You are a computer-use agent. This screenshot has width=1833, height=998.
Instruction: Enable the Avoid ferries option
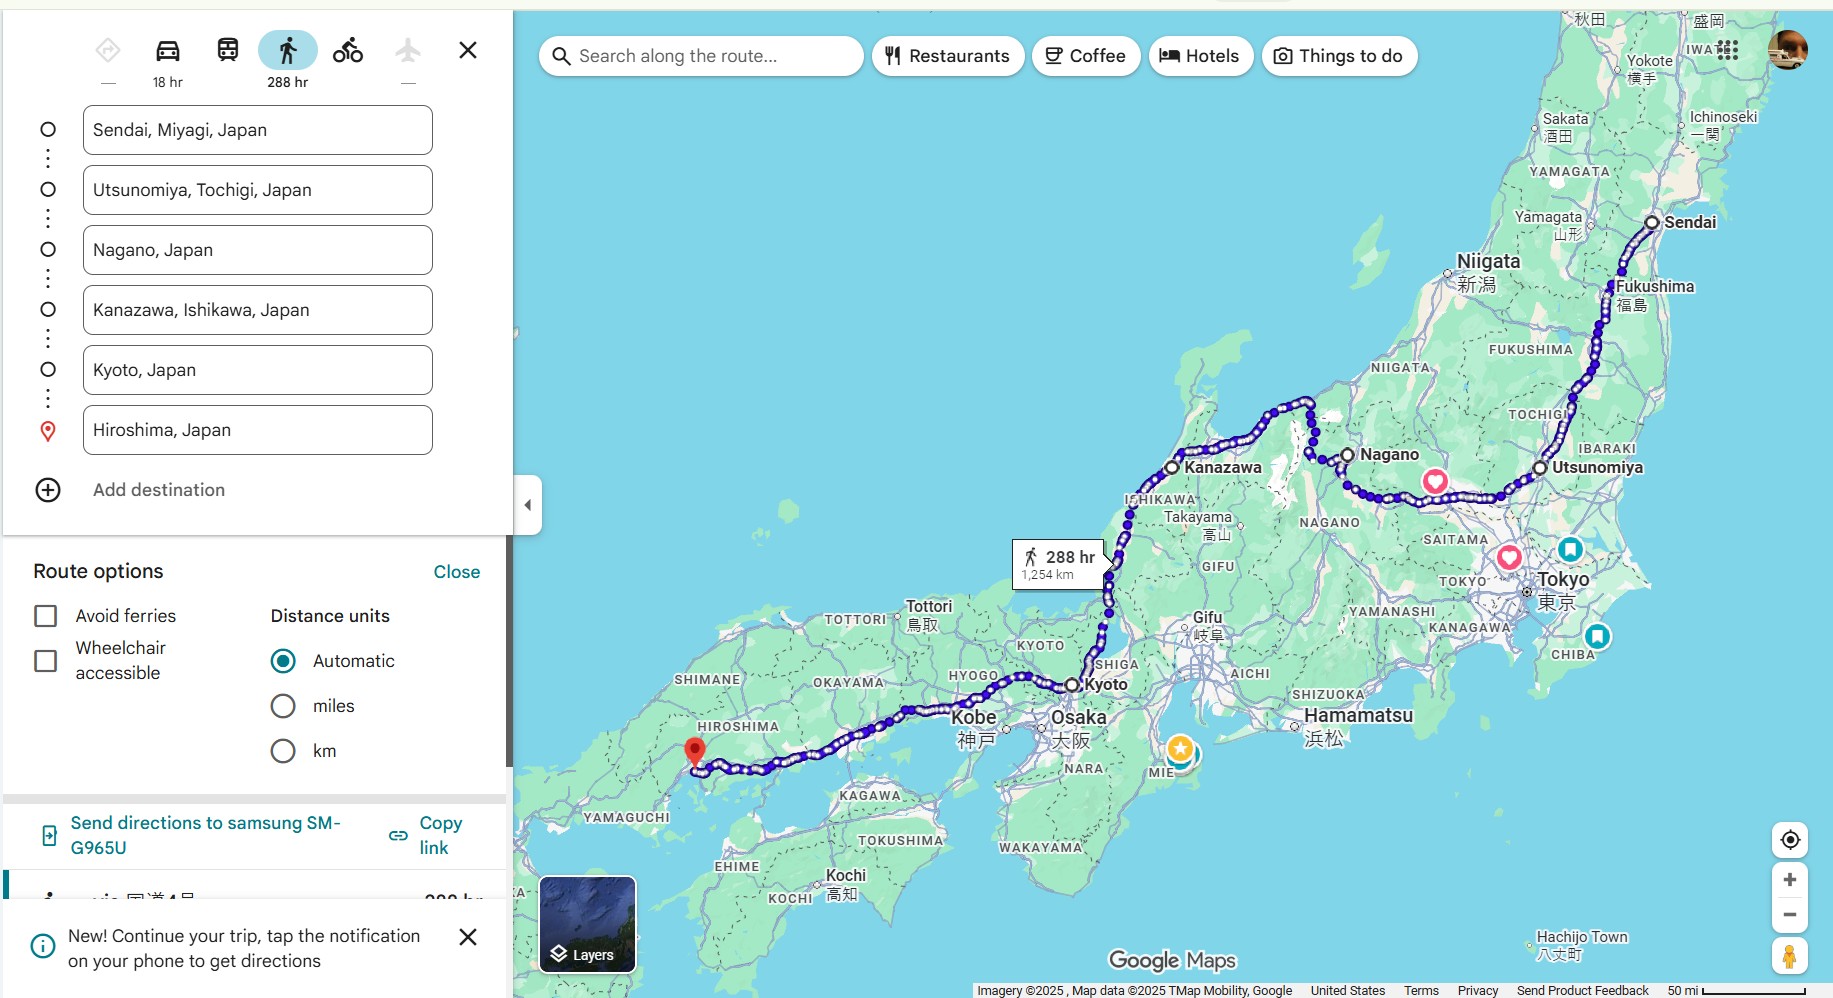(x=45, y=616)
